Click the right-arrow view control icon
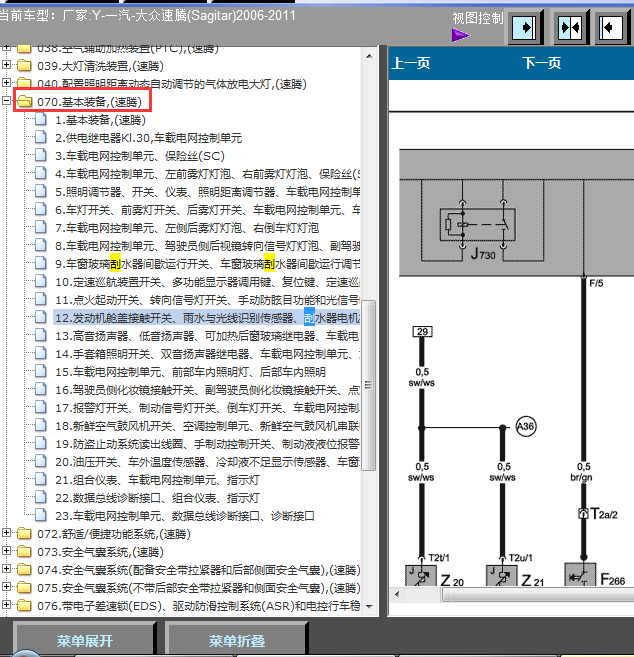This screenshot has height=657, width=634. [x=525, y=28]
